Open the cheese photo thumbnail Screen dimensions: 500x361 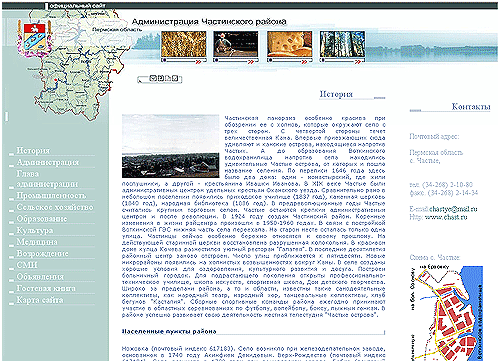pyautogui.click(x=289, y=44)
